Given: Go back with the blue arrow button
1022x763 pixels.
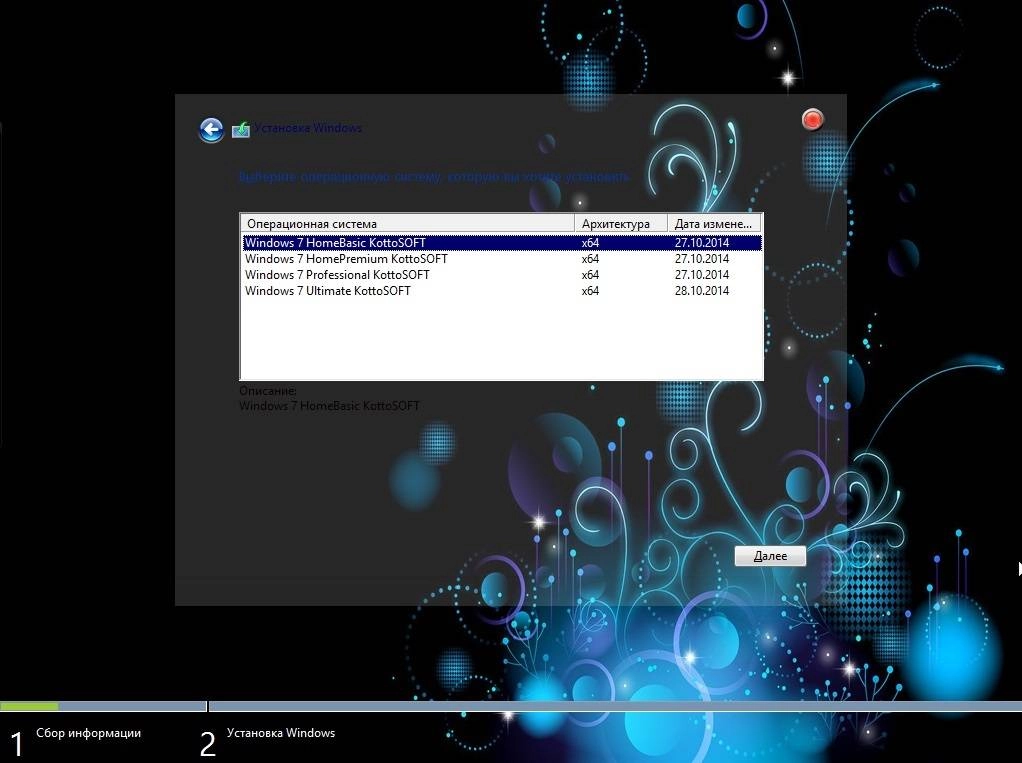Looking at the screenshot, I should coord(211,130).
